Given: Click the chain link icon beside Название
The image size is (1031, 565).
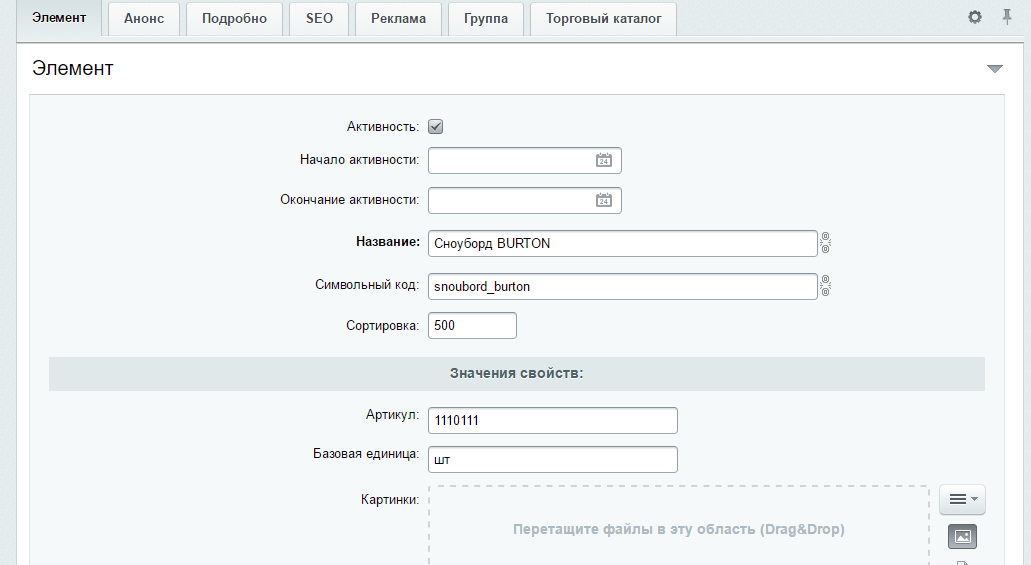Looking at the screenshot, I should (826, 243).
